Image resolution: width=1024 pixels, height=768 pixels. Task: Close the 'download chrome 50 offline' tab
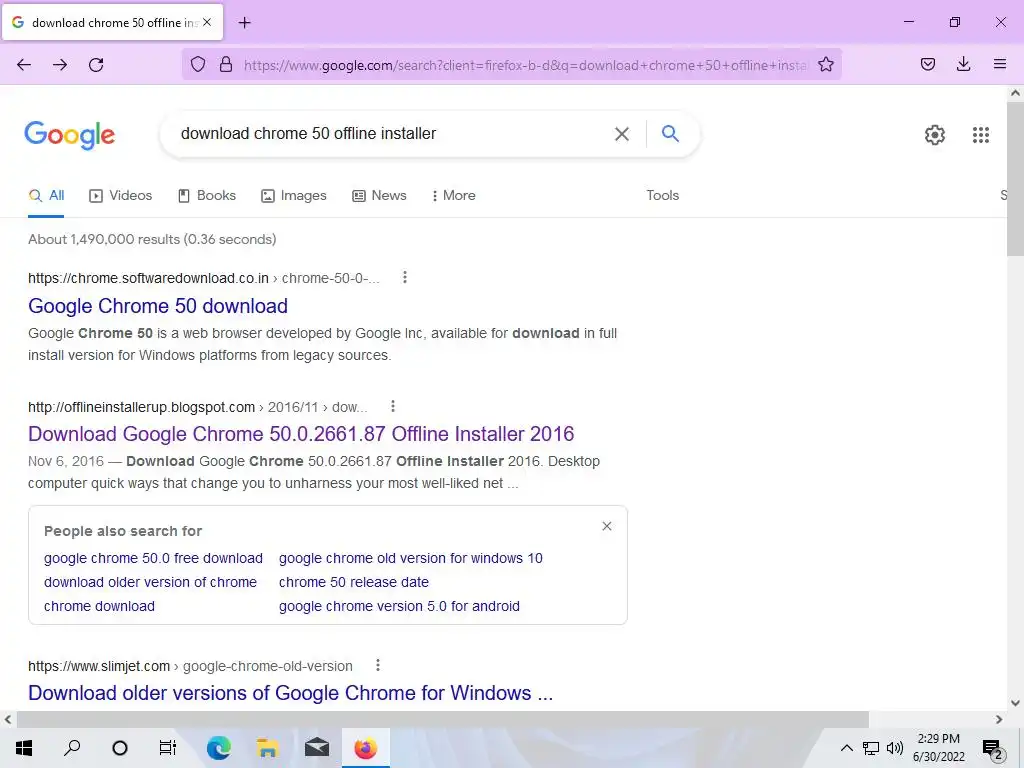[x=207, y=22]
